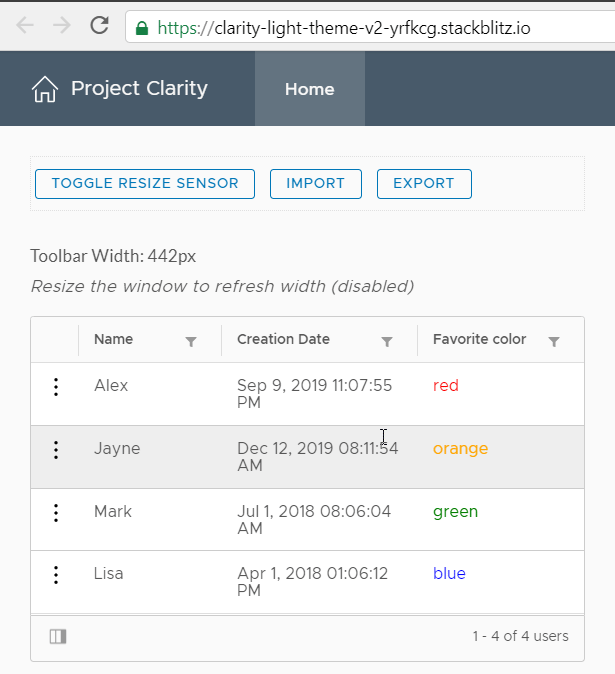This screenshot has height=674, width=615.
Task: Open the row actions menu for Alex
Action: pos(56,387)
